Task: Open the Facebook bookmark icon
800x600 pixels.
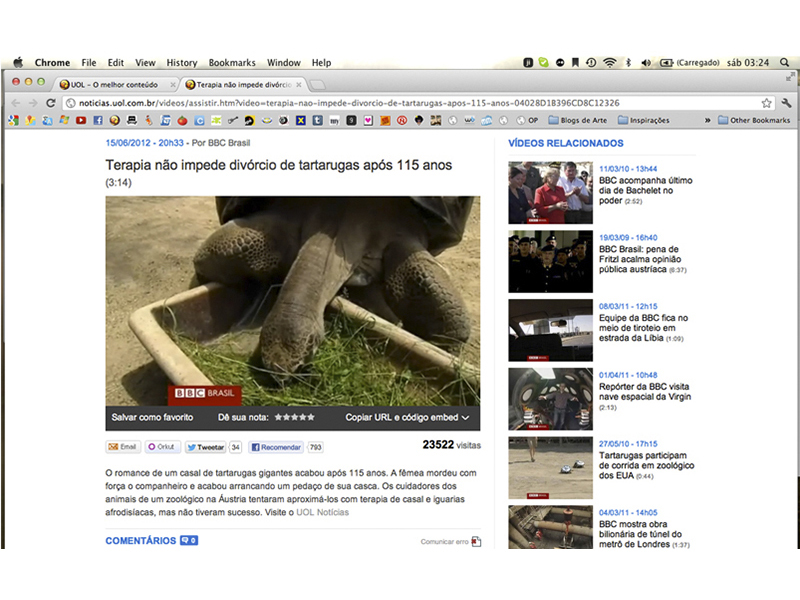Action: [x=98, y=120]
